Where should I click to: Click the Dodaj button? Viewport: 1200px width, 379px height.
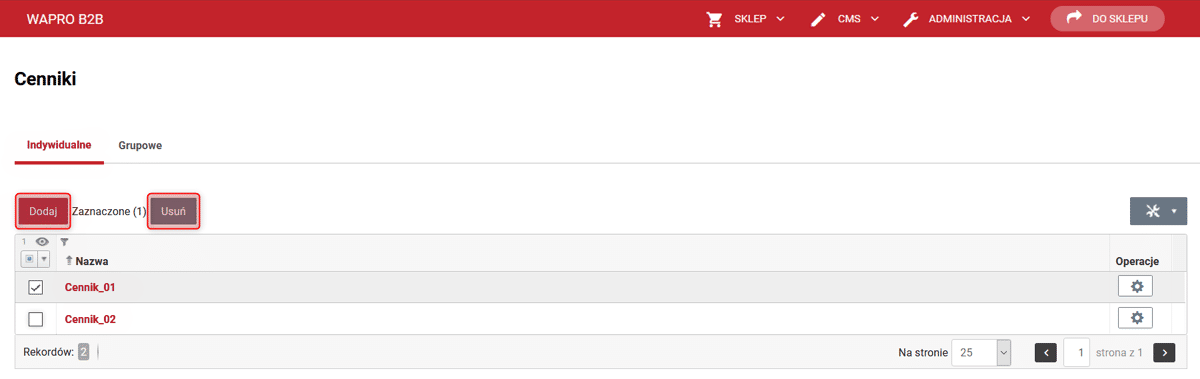[43, 211]
